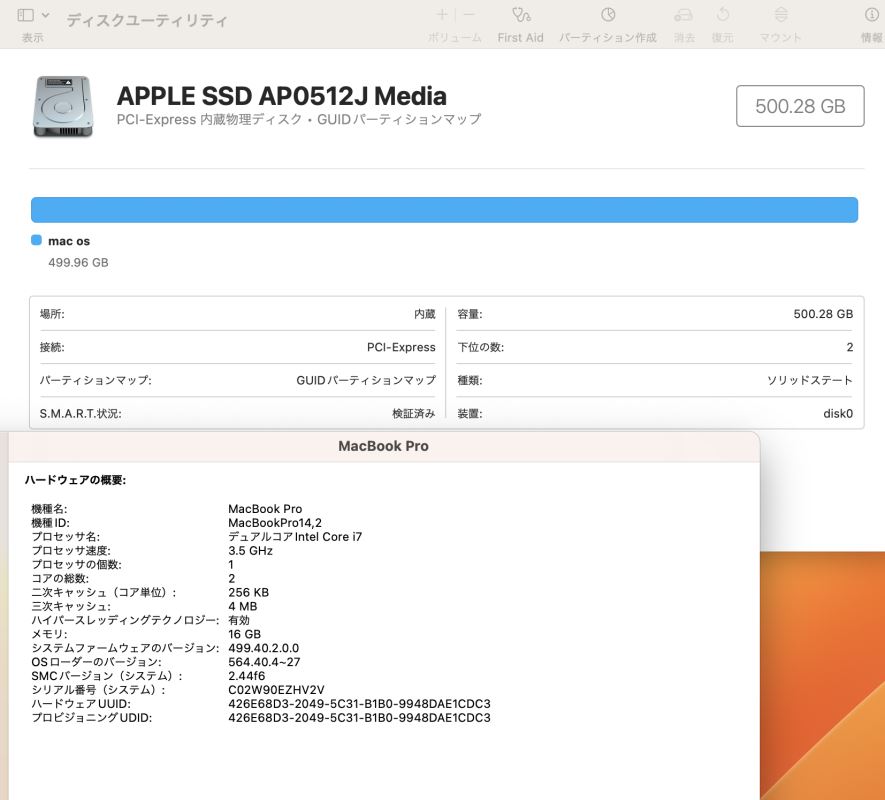Remove volume using the minus icon
The width and height of the screenshot is (885, 800).
coord(469,15)
